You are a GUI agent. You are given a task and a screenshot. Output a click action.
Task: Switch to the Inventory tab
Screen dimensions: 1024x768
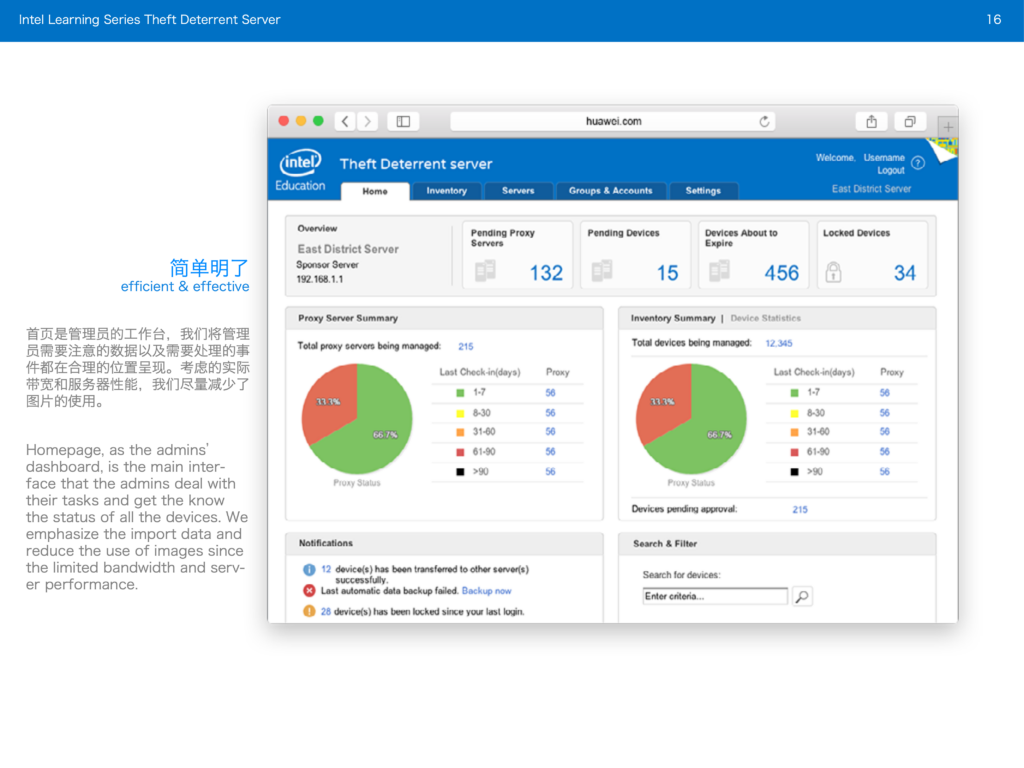[x=446, y=191]
